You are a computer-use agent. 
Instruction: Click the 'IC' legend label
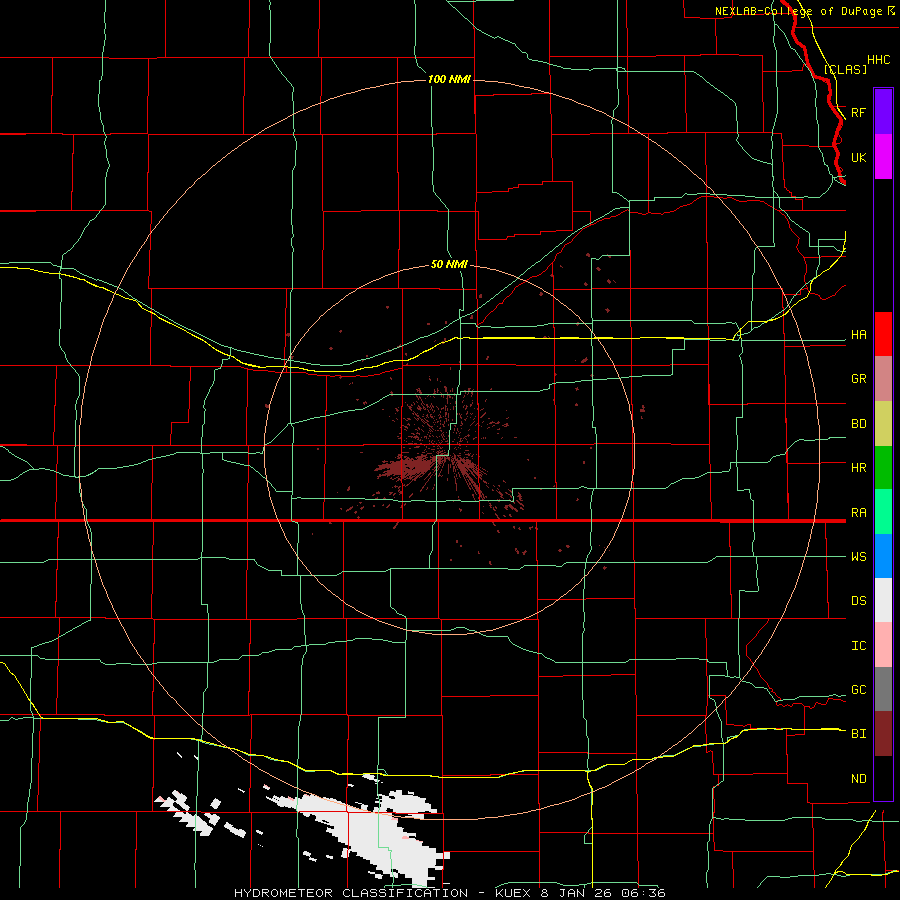858,646
